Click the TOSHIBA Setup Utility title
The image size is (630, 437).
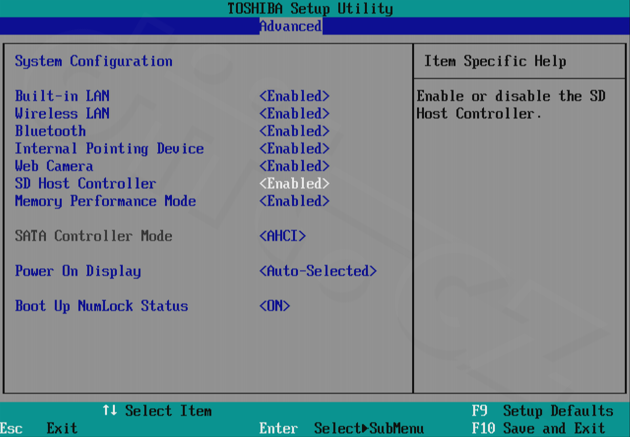click(310, 8)
